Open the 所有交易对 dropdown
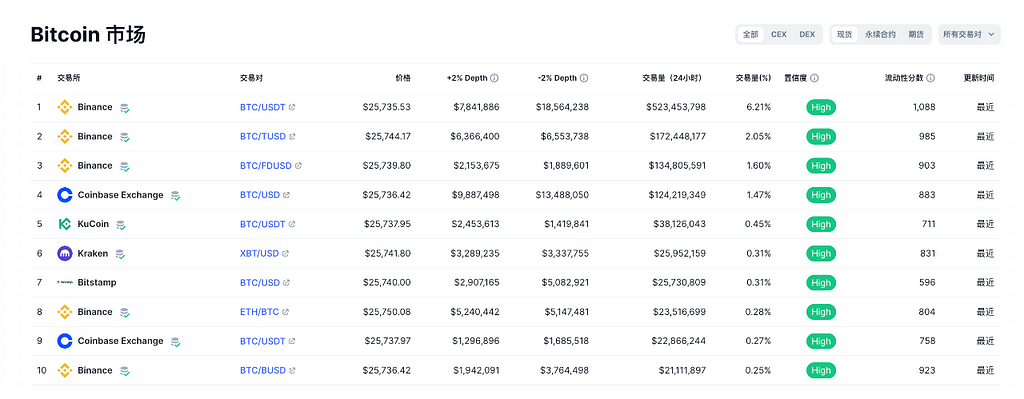The image size is (1024, 399). (x=969, y=35)
